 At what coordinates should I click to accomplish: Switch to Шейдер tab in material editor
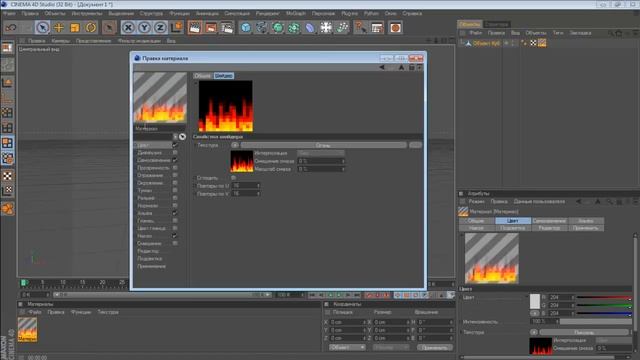click(x=224, y=76)
